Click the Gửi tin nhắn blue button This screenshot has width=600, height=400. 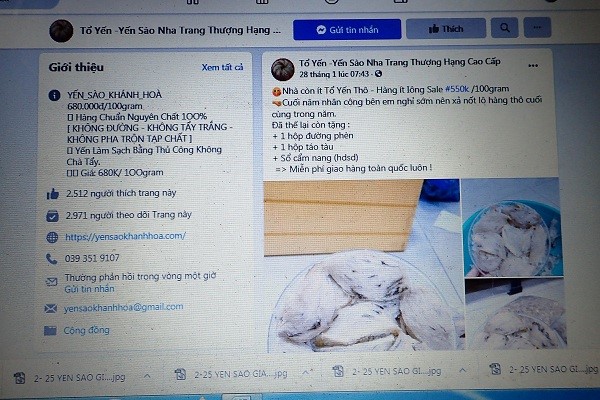coord(347,29)
